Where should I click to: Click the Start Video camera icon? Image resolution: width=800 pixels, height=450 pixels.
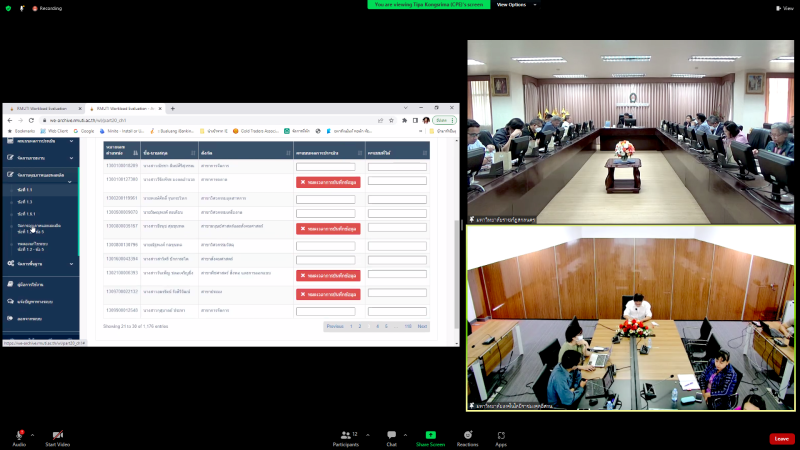point(57,435)
